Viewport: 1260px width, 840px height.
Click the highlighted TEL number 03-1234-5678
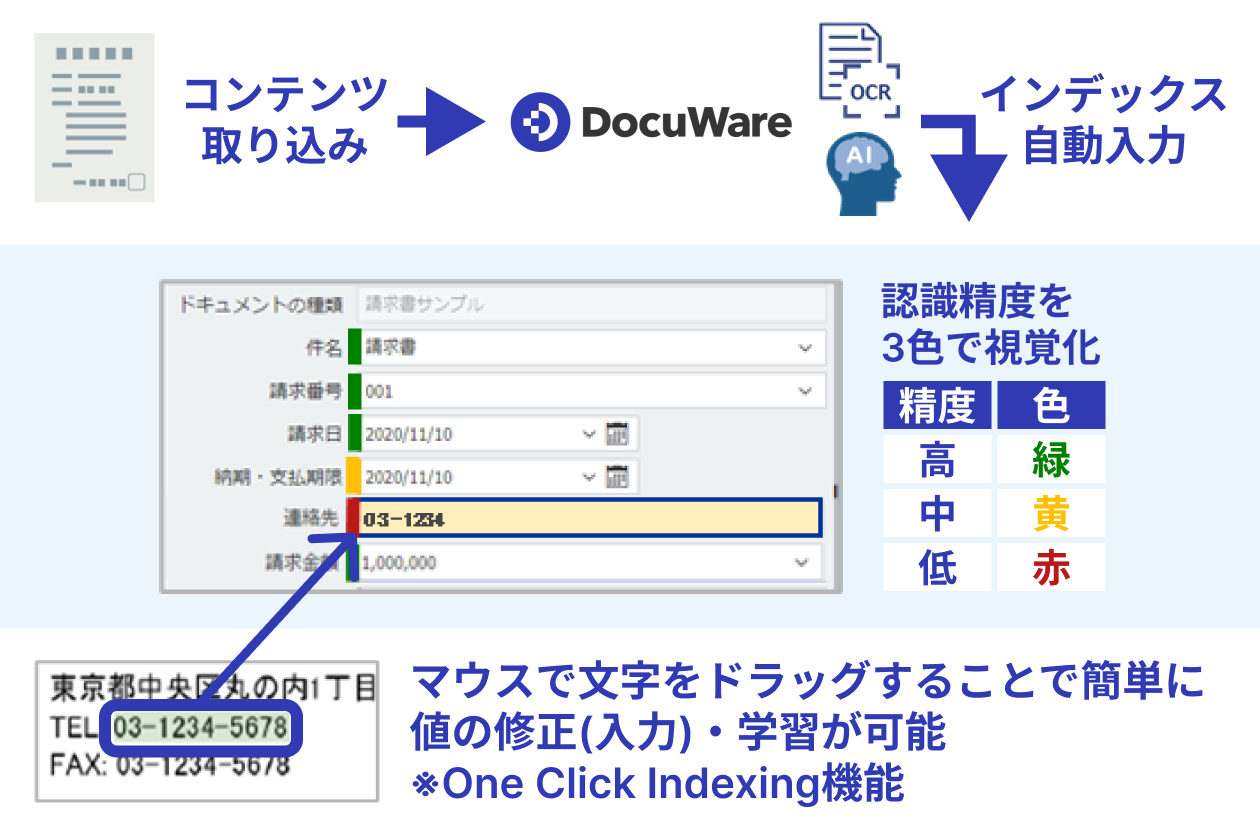click(x=201, y=728)
